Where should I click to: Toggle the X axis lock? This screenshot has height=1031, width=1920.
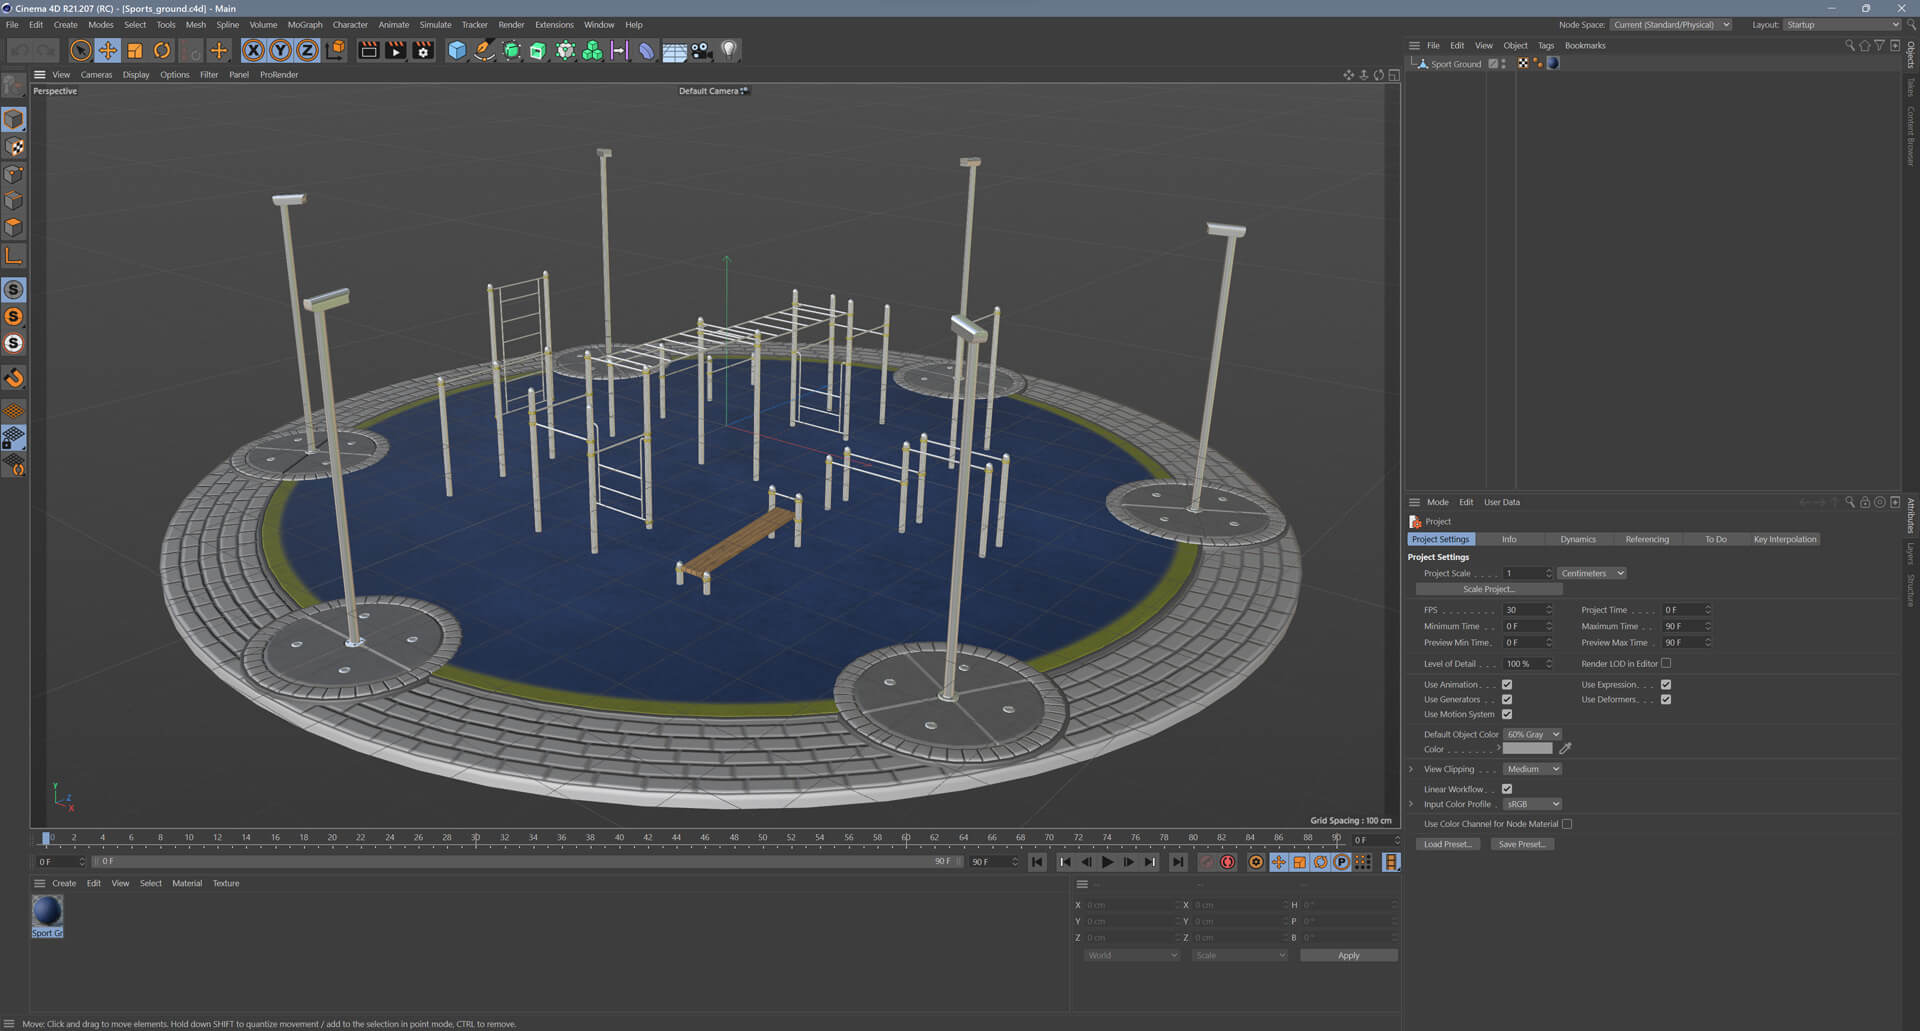point(254,50)
